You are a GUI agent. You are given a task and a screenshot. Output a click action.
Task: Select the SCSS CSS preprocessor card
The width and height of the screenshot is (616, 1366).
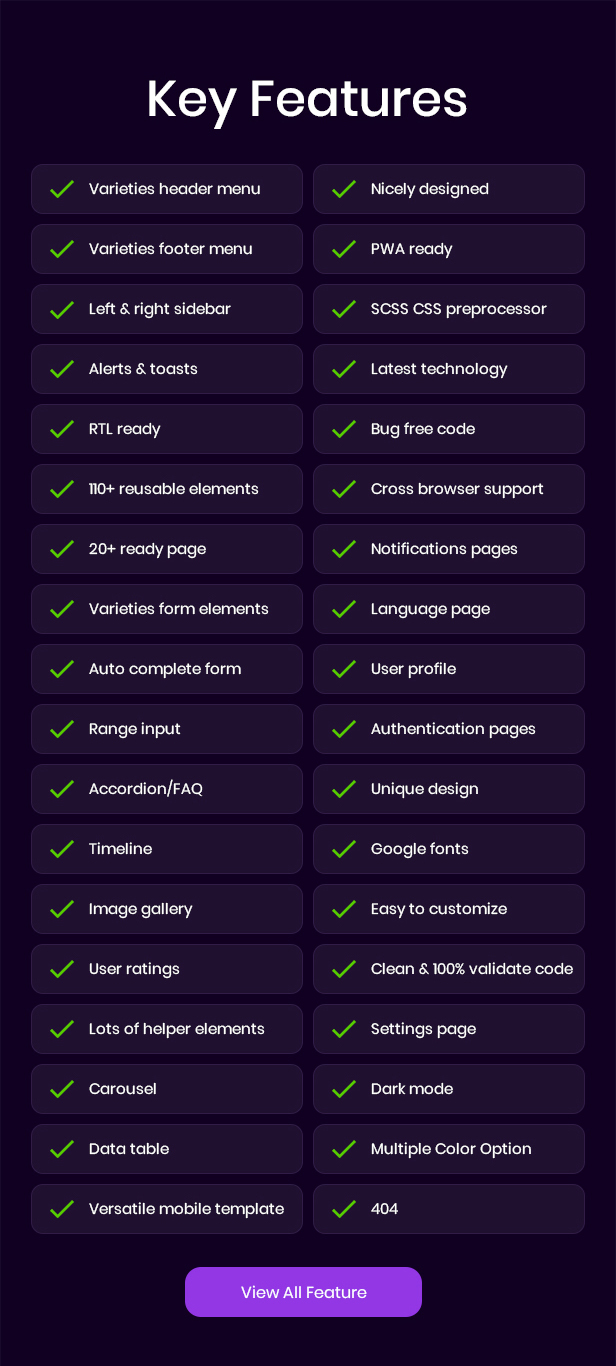pyautogui.click(x=449, y=309)
